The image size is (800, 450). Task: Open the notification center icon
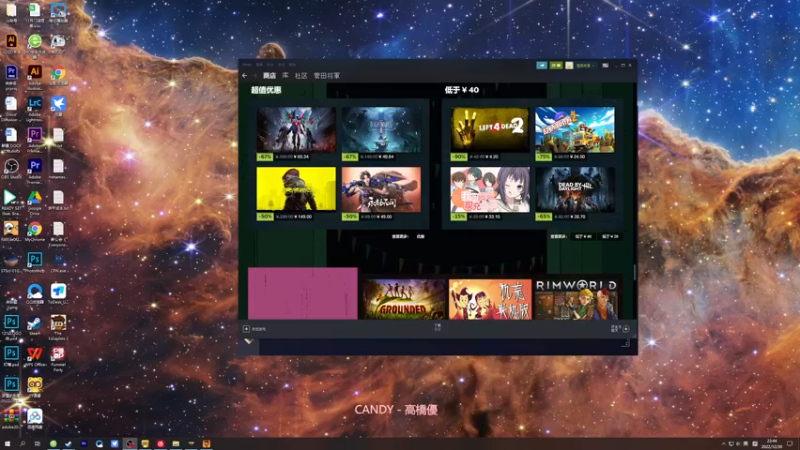[x=790, y=444]
